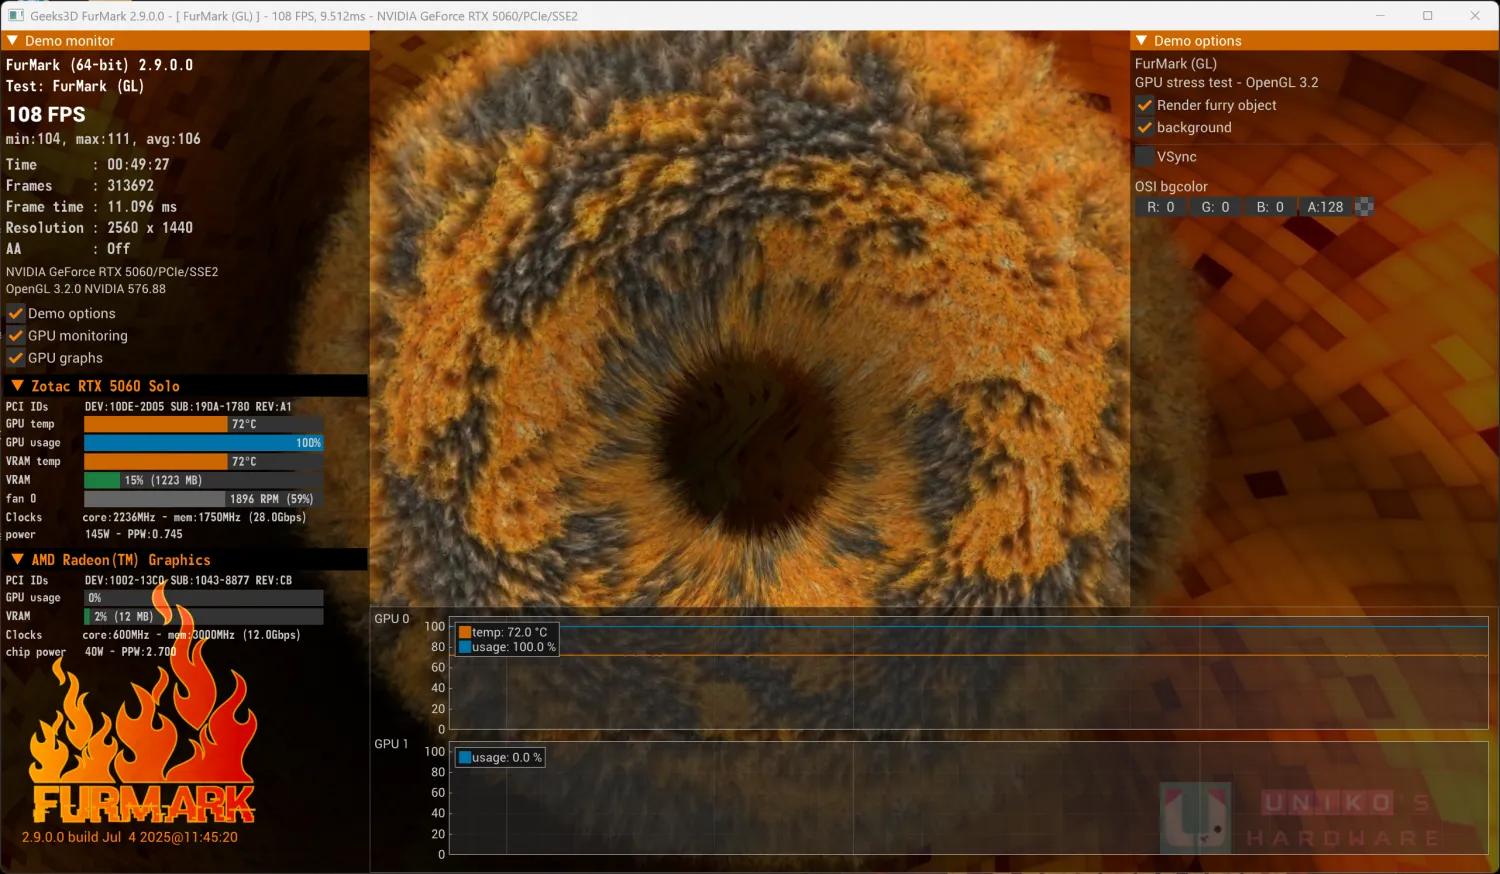Click the FurMark app icon in title bar
Screen dimensions: 1500x874
coord(16,16)
